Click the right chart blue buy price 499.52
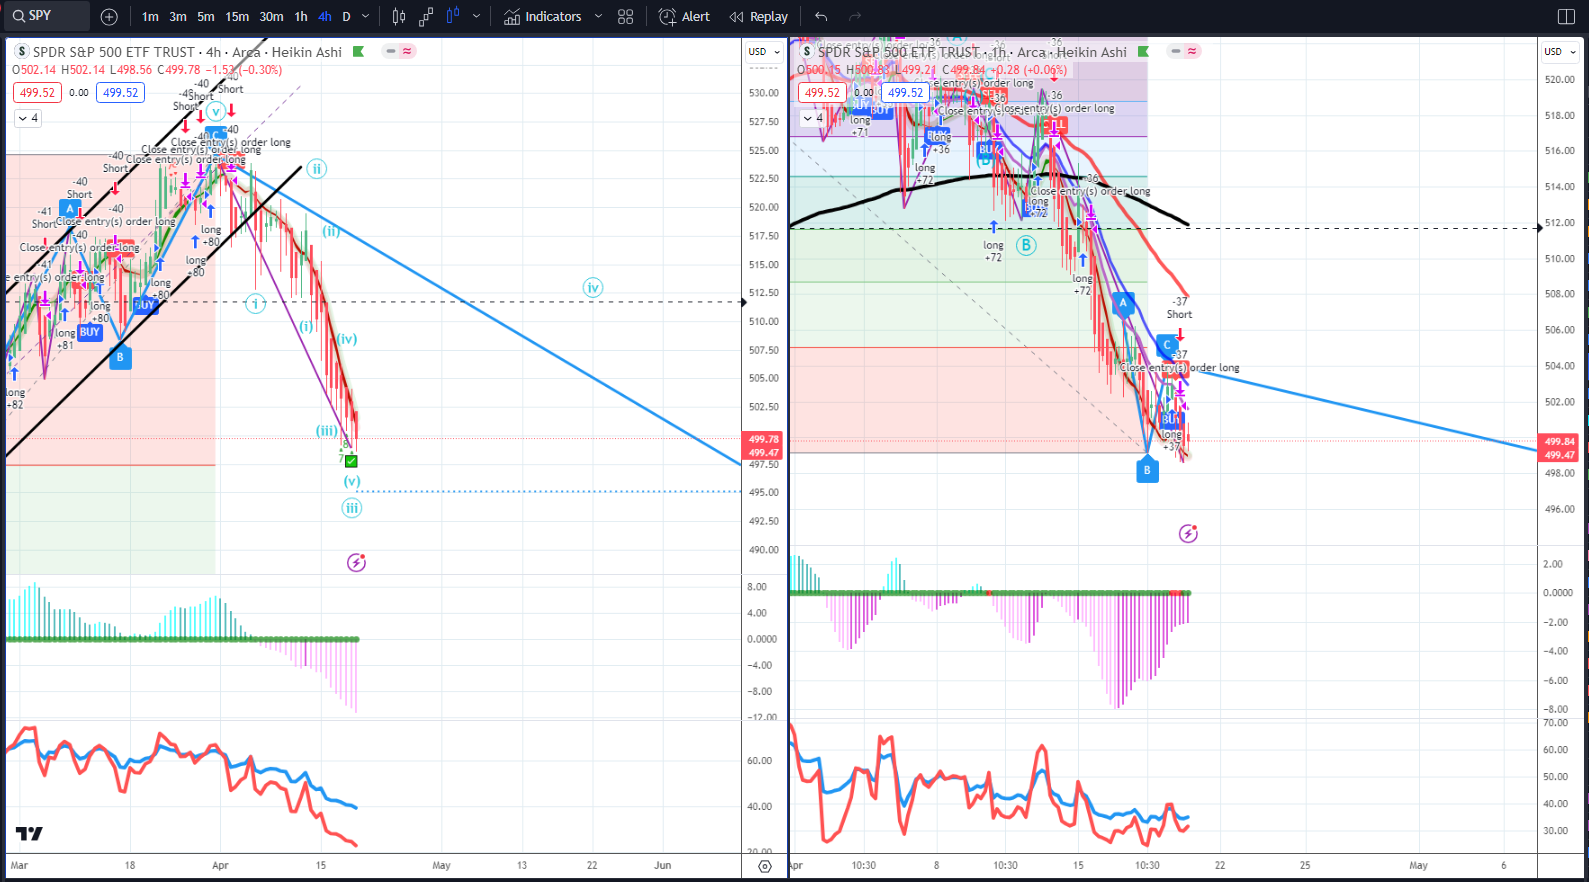1589x882 pixels. point(905,93)
